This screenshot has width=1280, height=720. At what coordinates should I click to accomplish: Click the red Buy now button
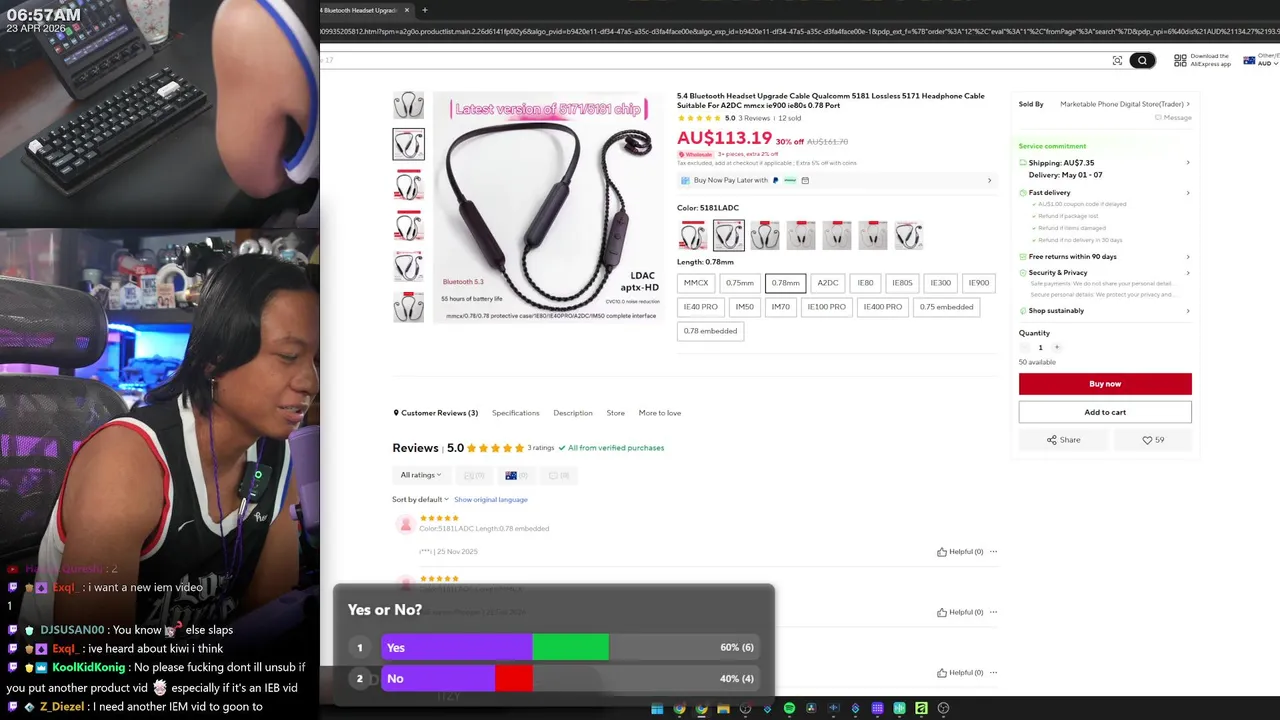coord(1105,384)
